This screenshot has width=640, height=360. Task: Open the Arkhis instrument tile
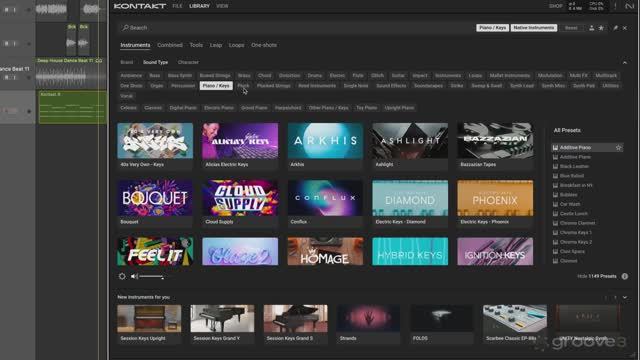click(325, 146)
